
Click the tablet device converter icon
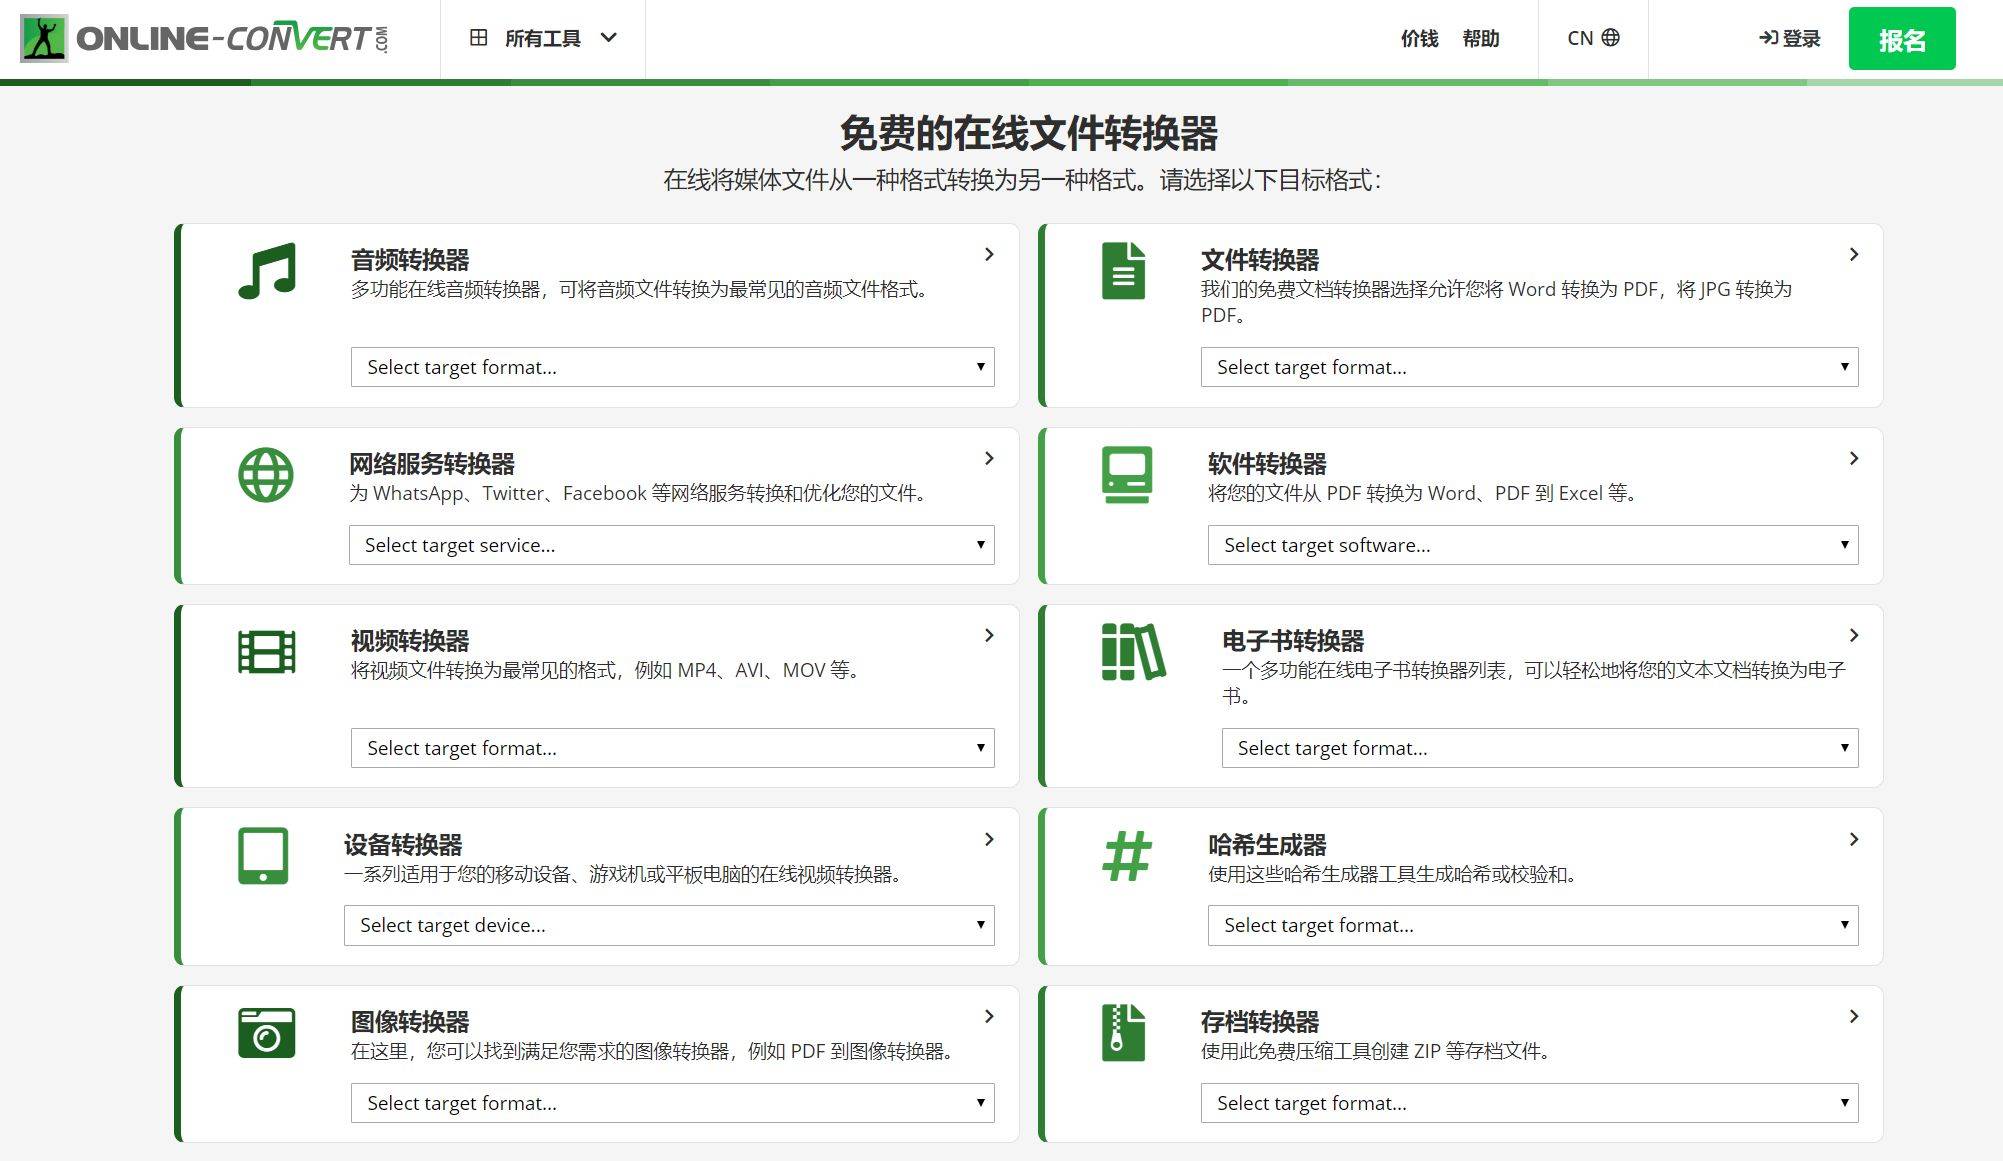263,855
